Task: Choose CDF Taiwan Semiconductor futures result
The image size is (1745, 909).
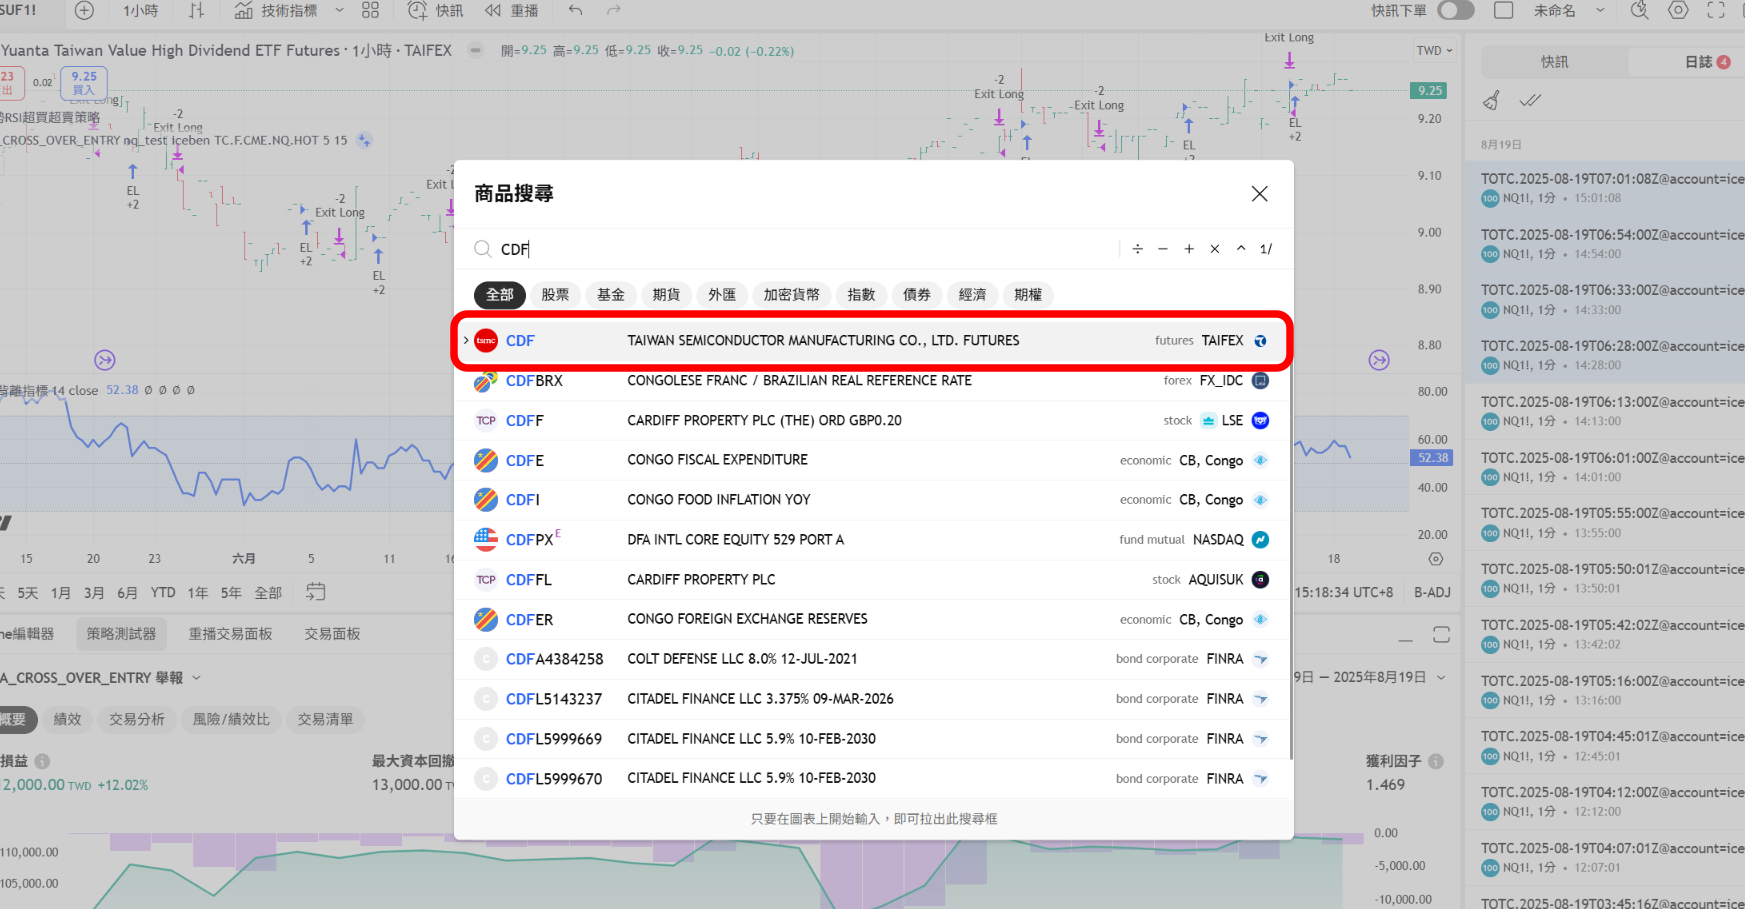Action: (x=873, y=341)
